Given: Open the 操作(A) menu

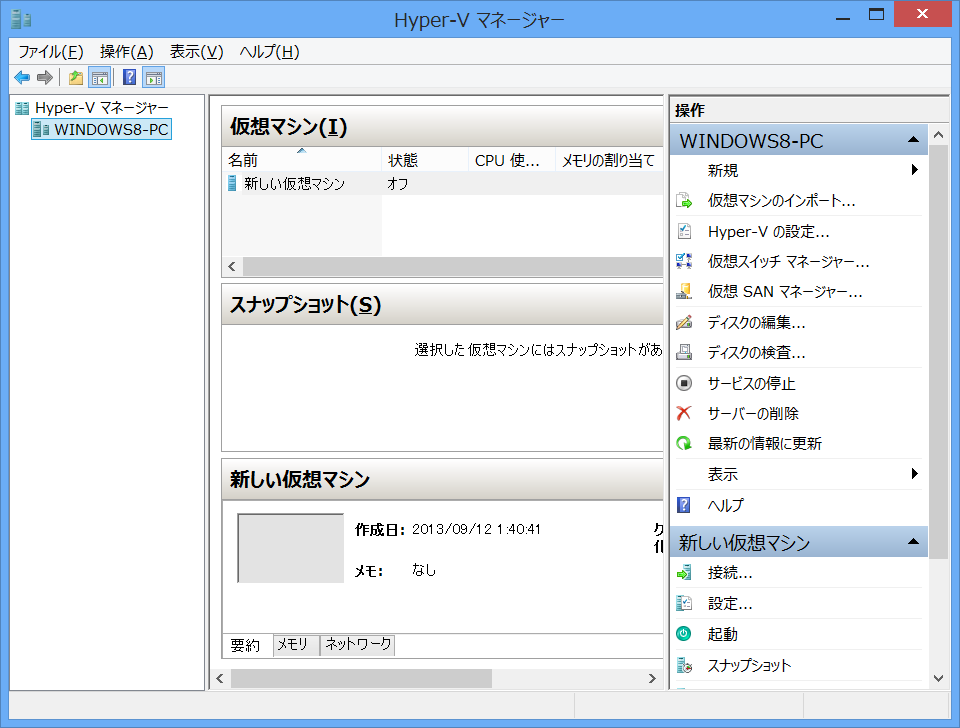Looking at the screenshot, I should click(127, 52).
